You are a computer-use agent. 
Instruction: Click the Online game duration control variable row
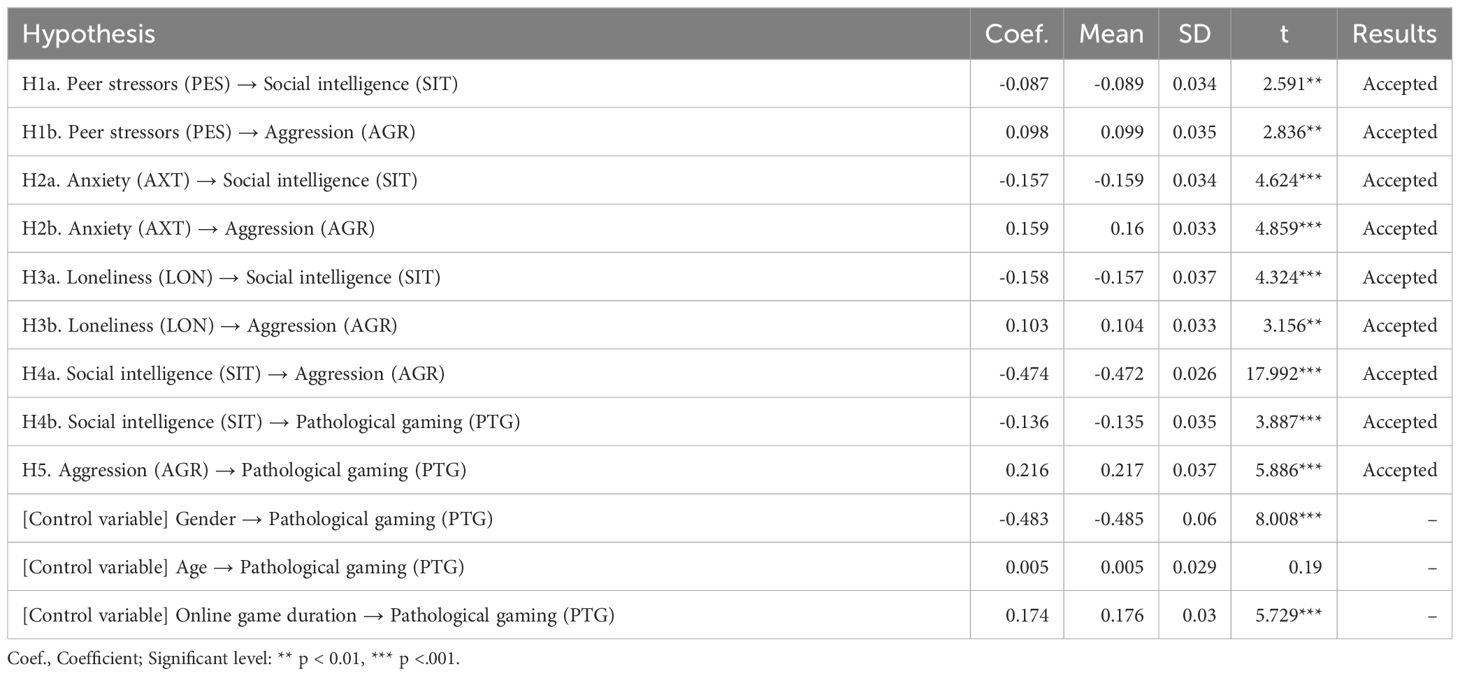(x=730, y=615)
